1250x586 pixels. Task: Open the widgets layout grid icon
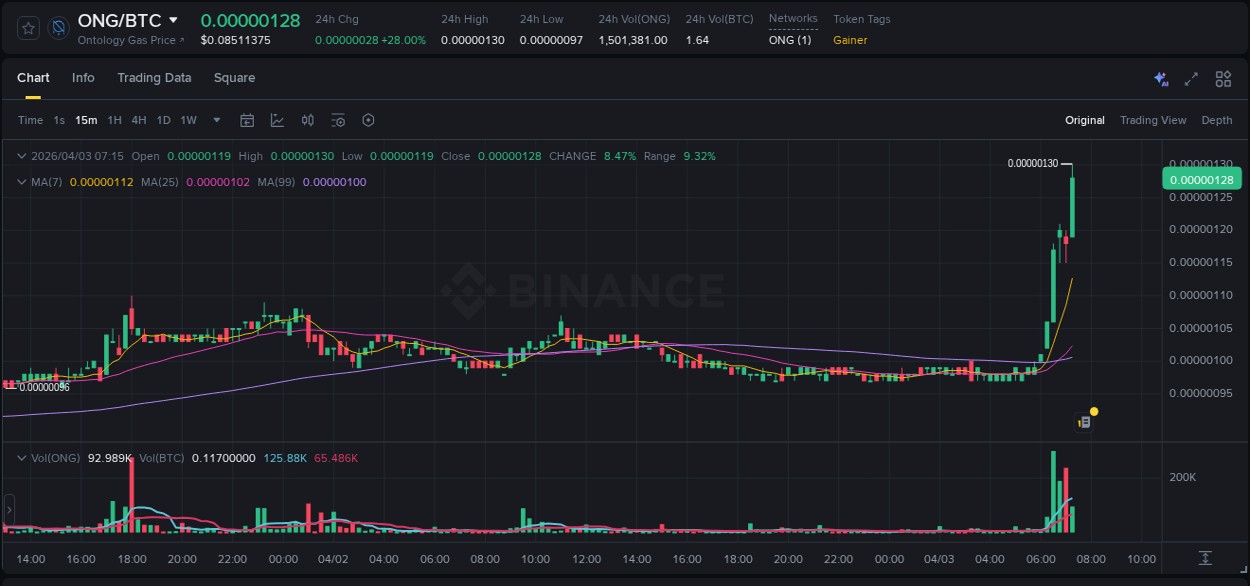pos(1223,78)
